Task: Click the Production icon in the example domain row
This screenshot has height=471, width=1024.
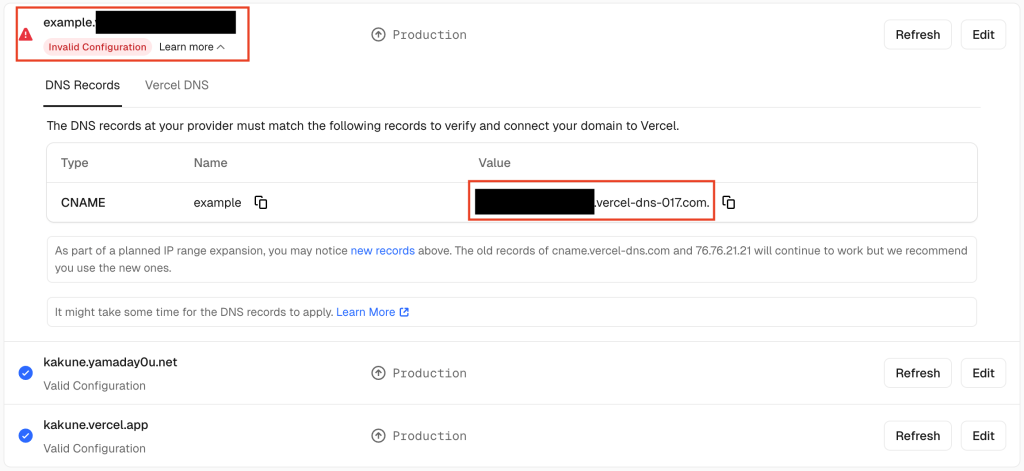Action: pyautogui.click(x=378, y=35)
